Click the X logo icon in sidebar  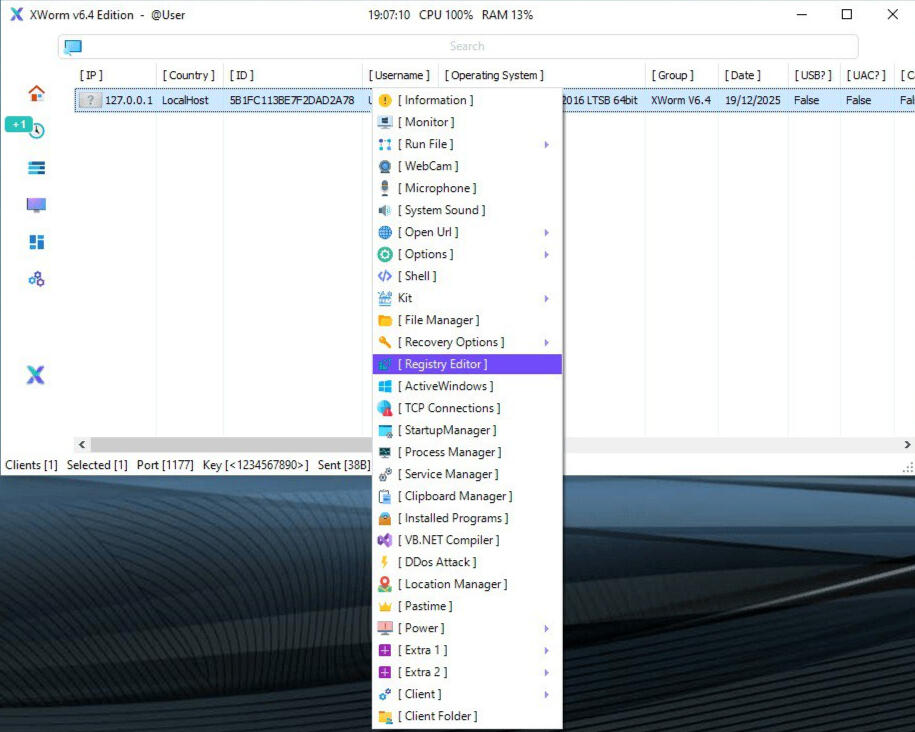point(36,375)
